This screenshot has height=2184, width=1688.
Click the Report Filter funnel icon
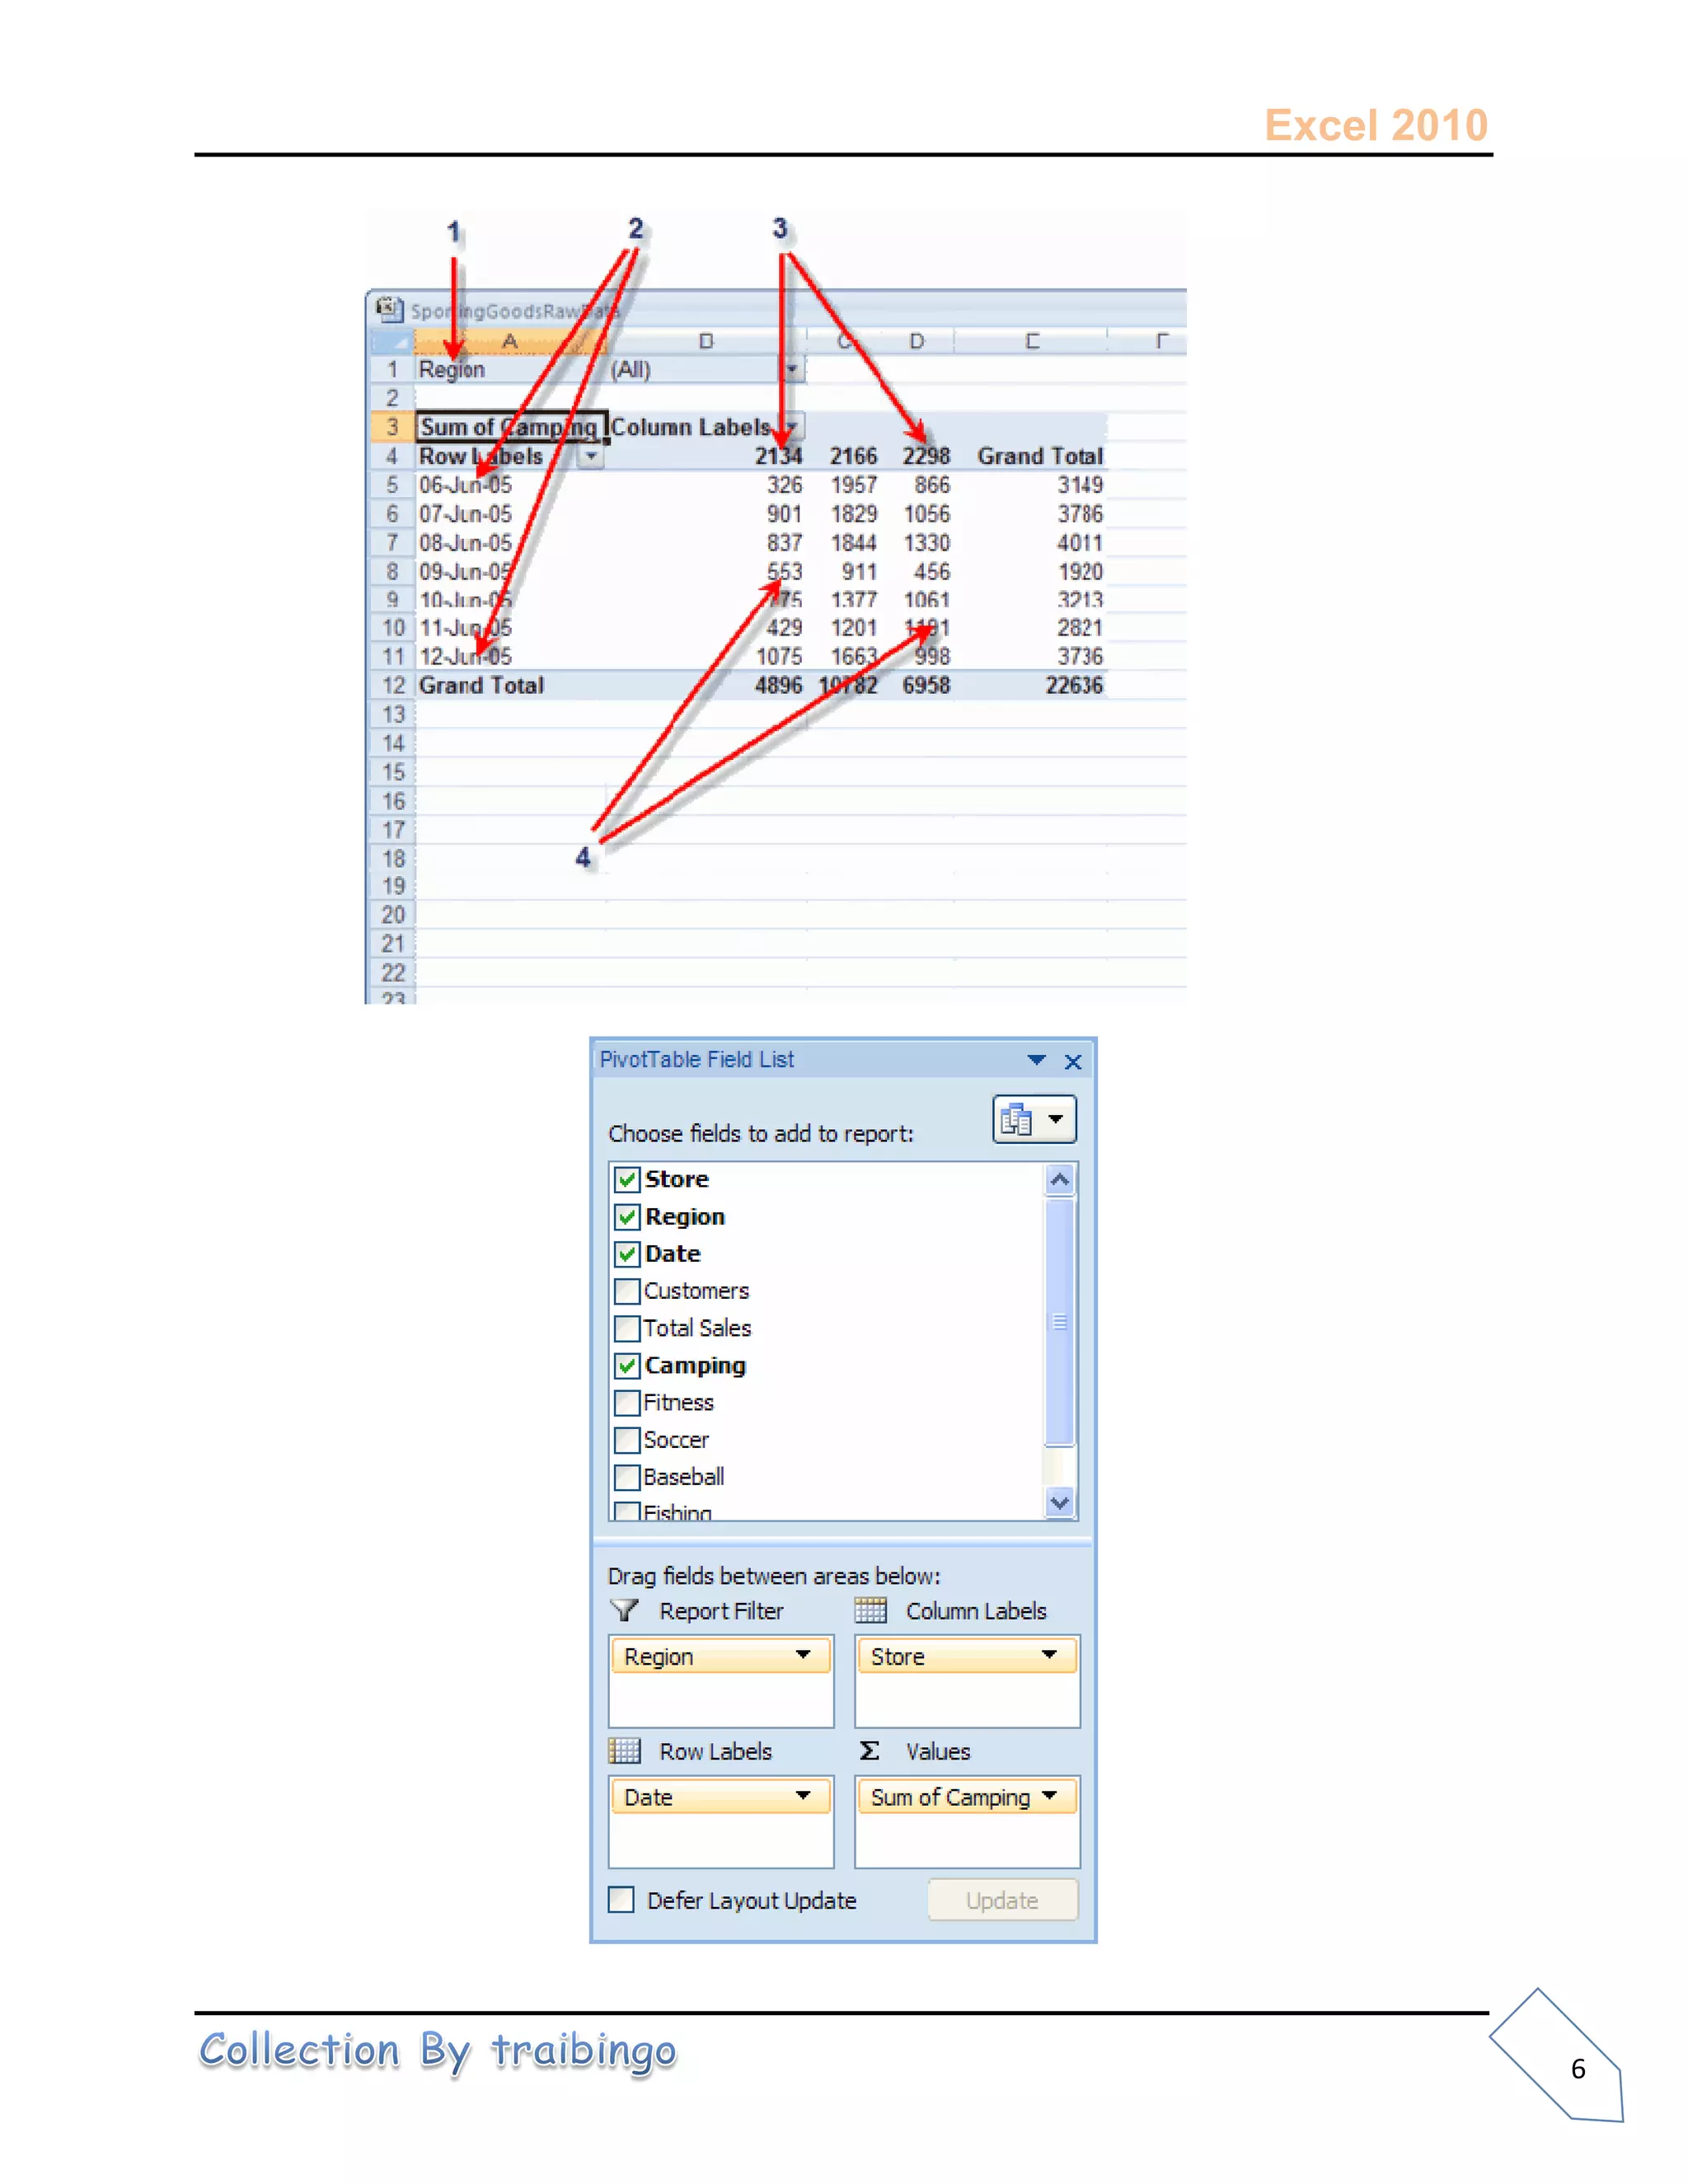625,1610
